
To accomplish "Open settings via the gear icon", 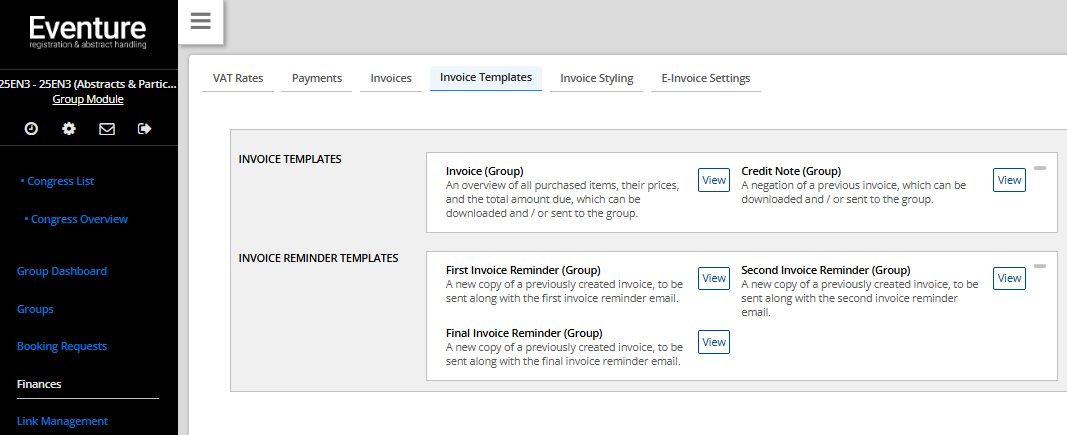I will (x=69, y=128).
